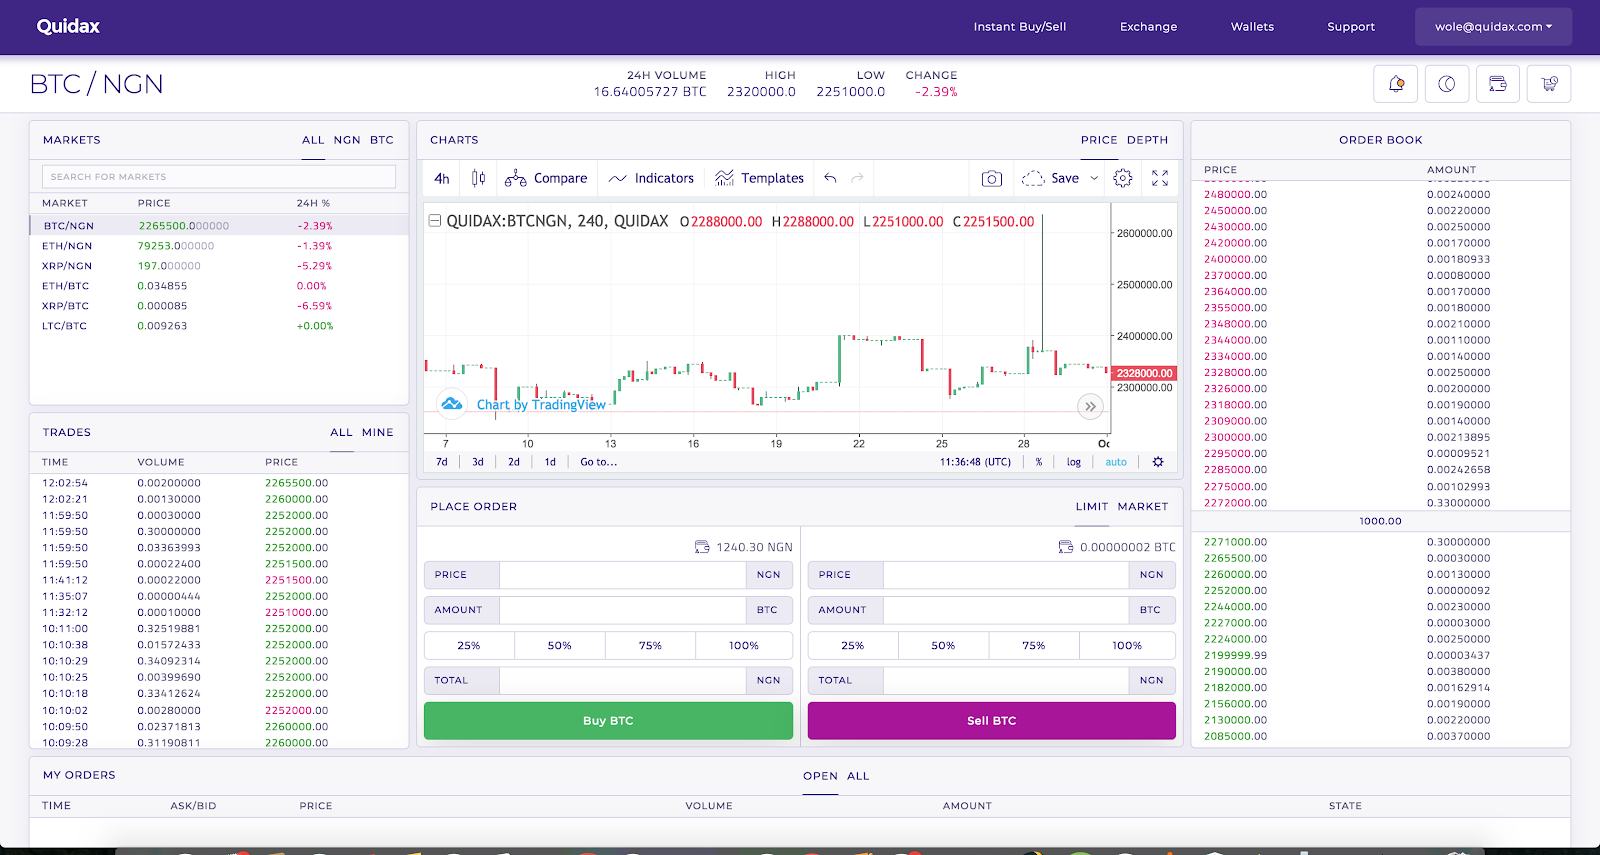Redo chart action arrow
The width and height of the screenshot is (1600, 855).
857,178
